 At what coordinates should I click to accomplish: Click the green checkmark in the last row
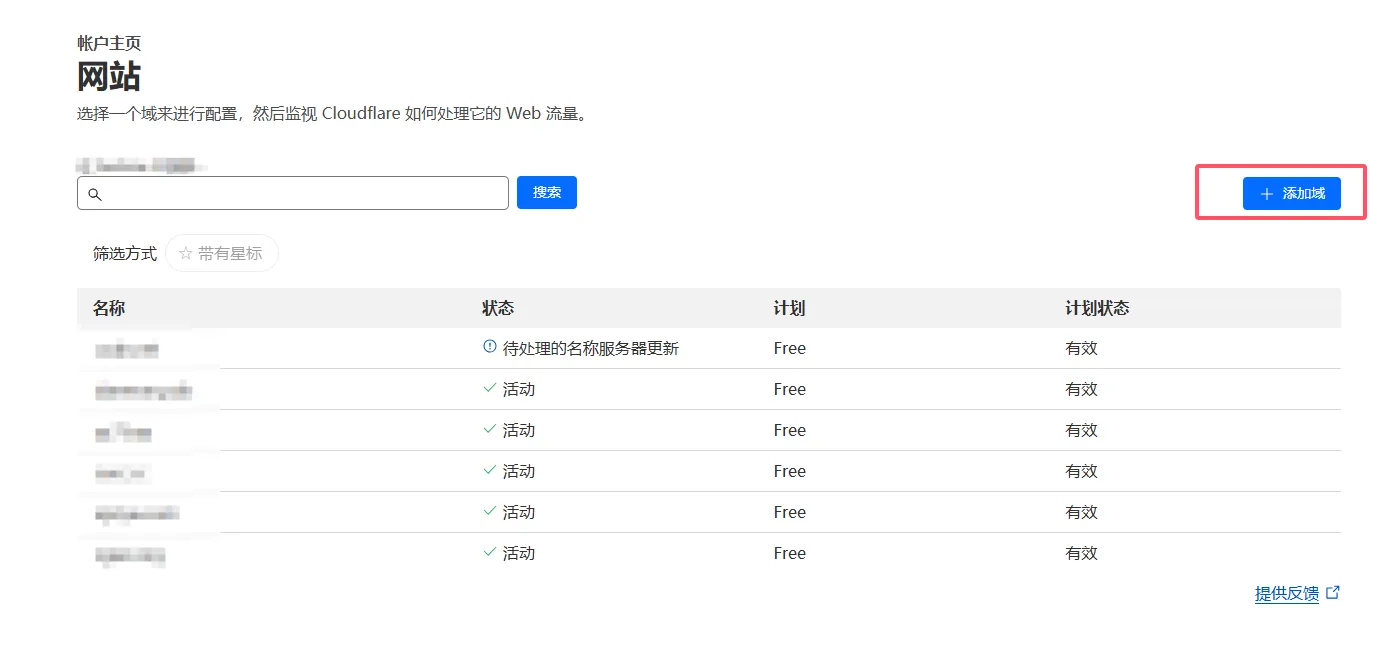[x=489, y=552]
